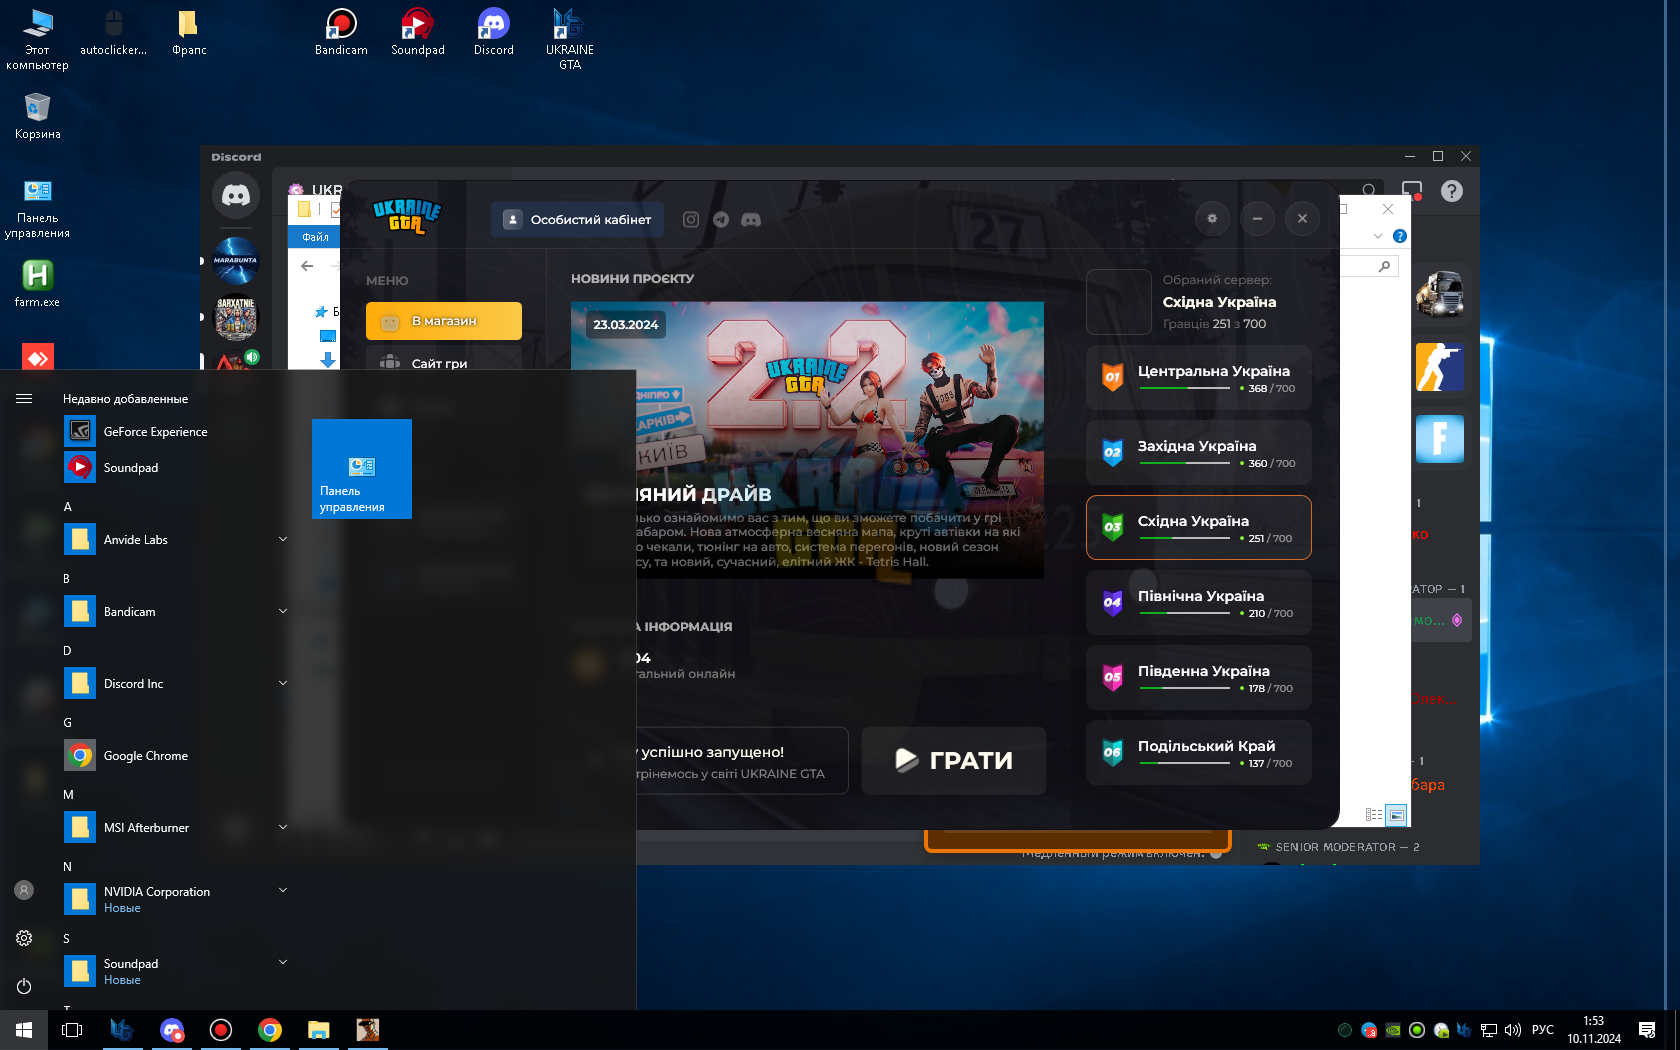Click the 23.03.2024 news date badge
The width and height of the screenshot is (1680, 1050).
click(x=626, y=325)
